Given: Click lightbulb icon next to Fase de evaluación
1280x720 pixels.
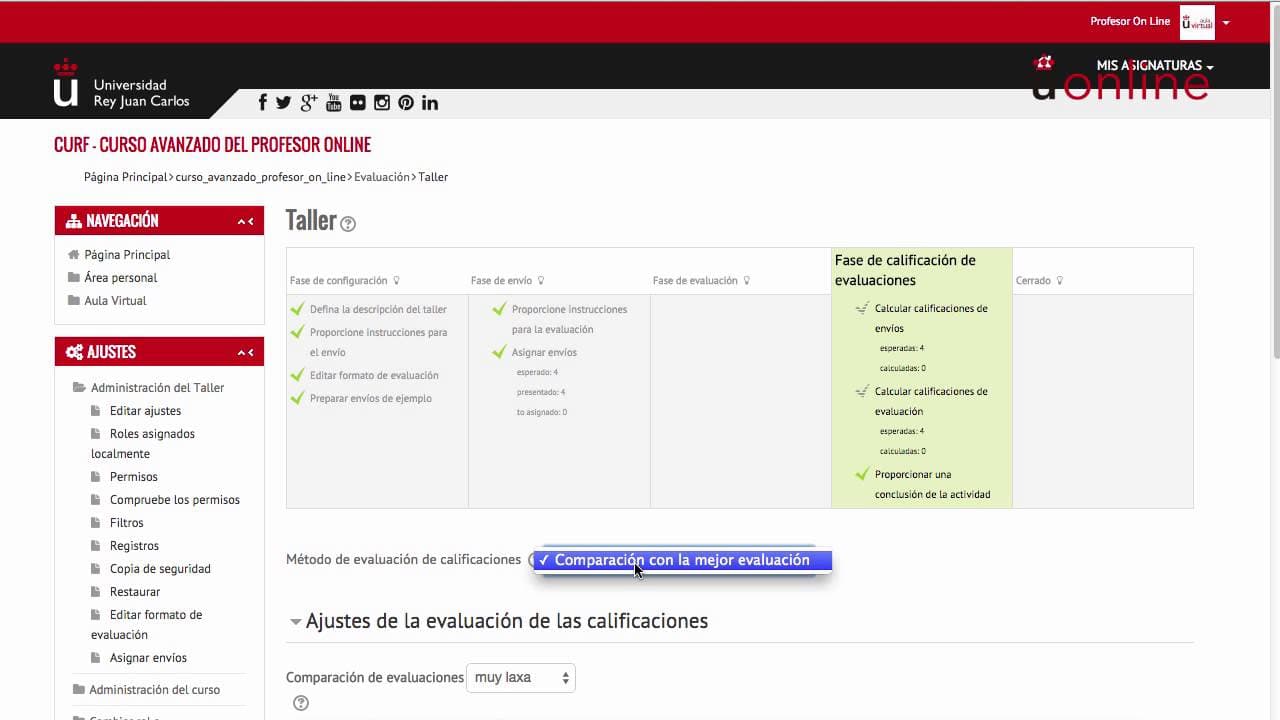Looking at the screenshot, I should coord(746,281).
